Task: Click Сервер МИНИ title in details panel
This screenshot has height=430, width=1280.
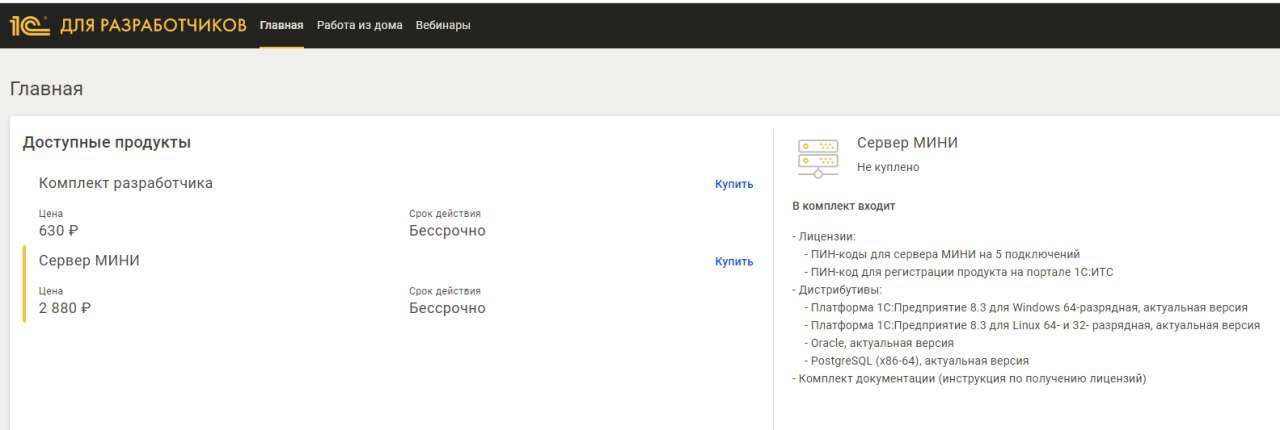Action: click(907, 143)
